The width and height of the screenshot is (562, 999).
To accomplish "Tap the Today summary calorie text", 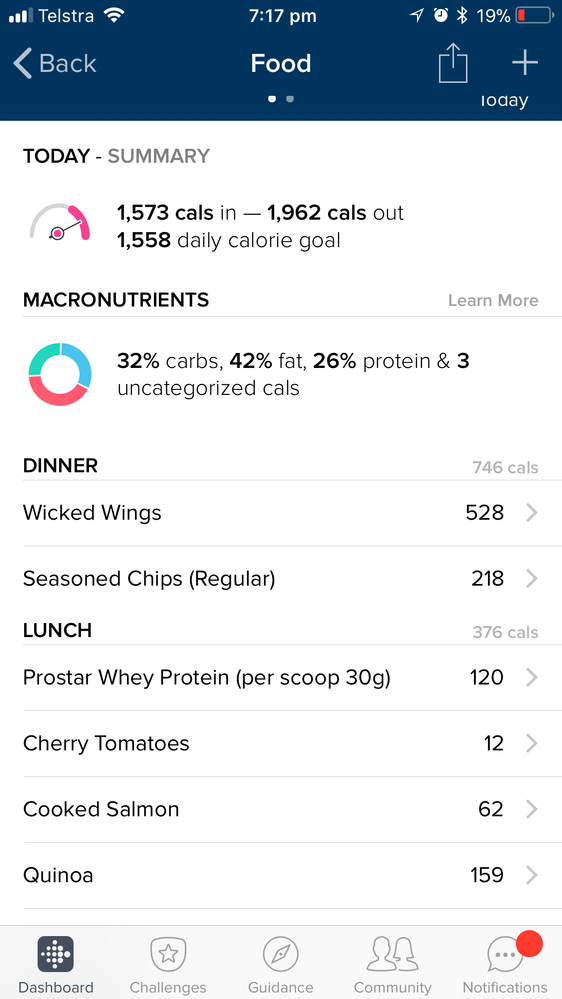I will pos(261,226).
